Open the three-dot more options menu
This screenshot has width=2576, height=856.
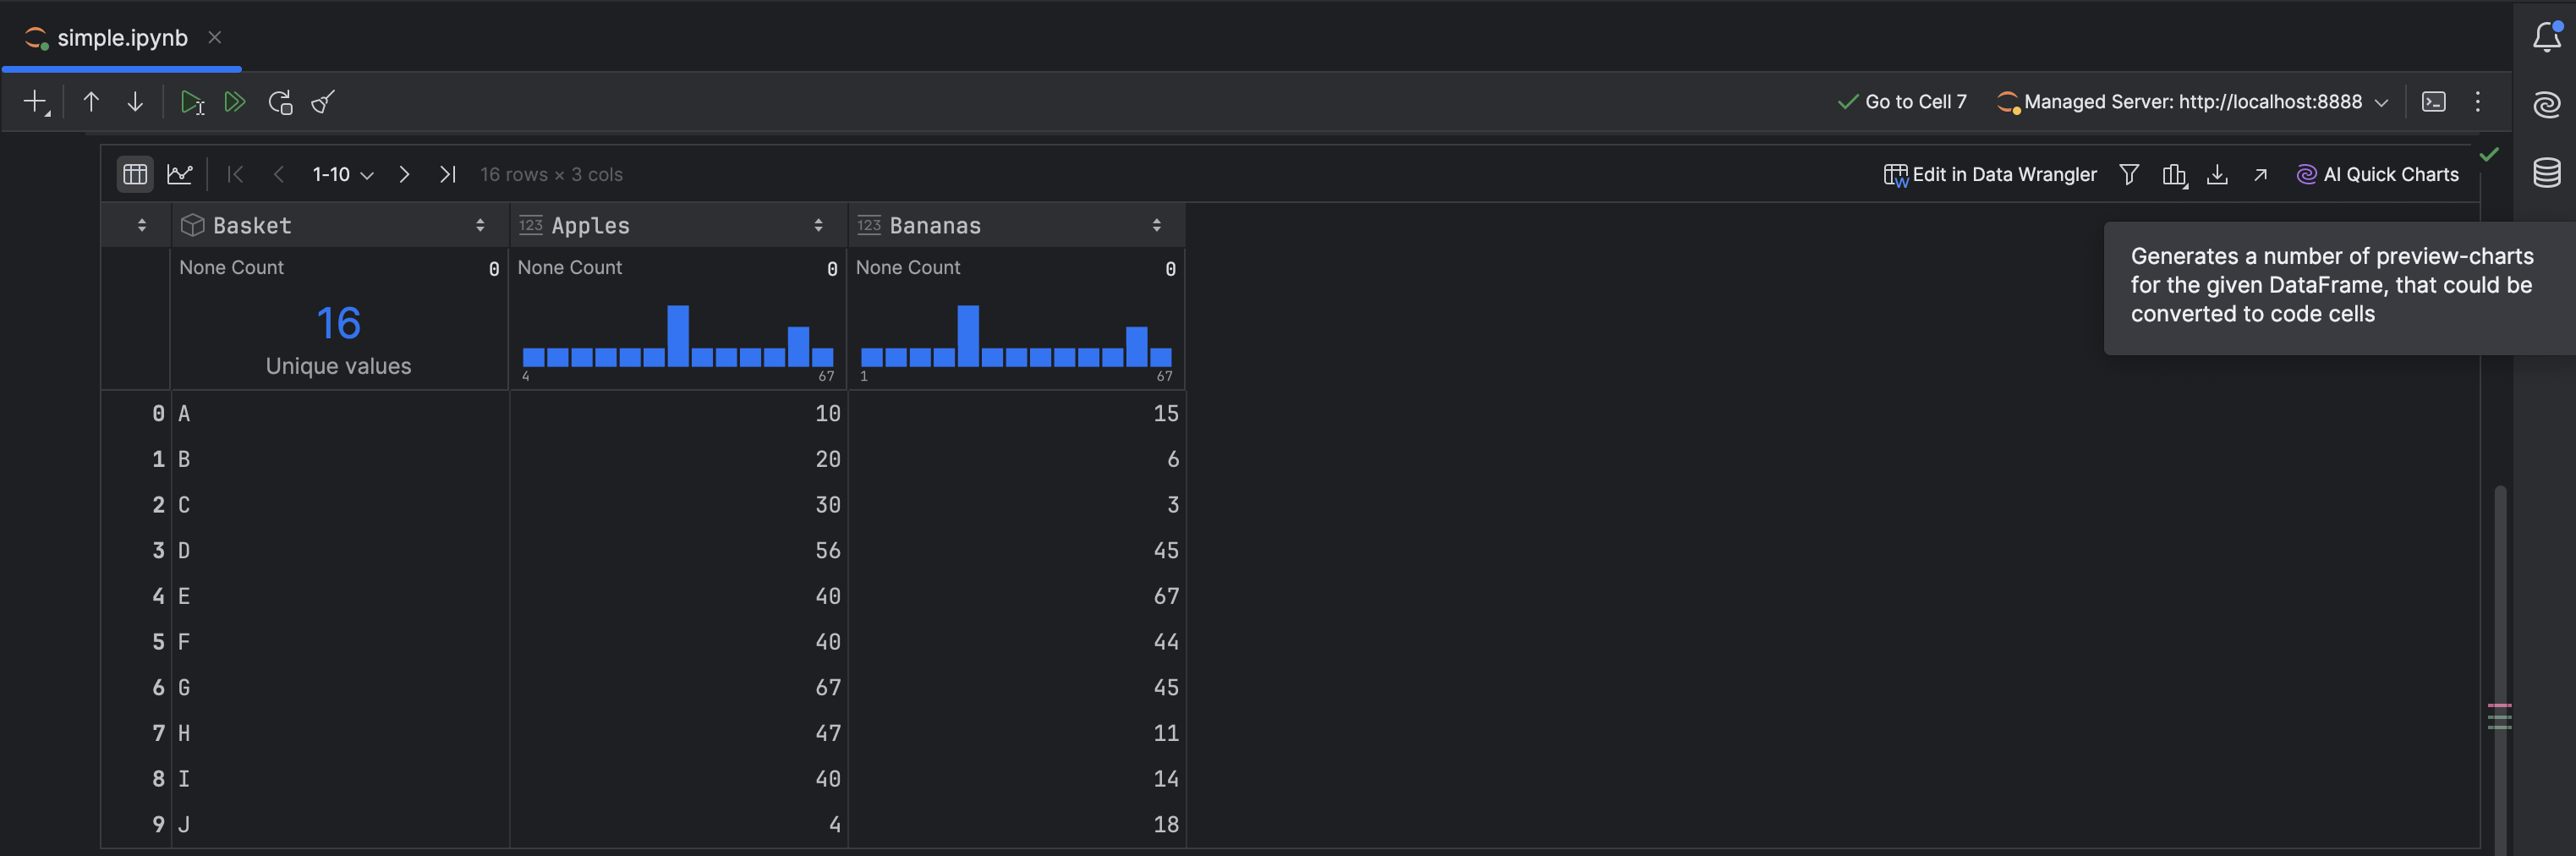click(2477, 102)
